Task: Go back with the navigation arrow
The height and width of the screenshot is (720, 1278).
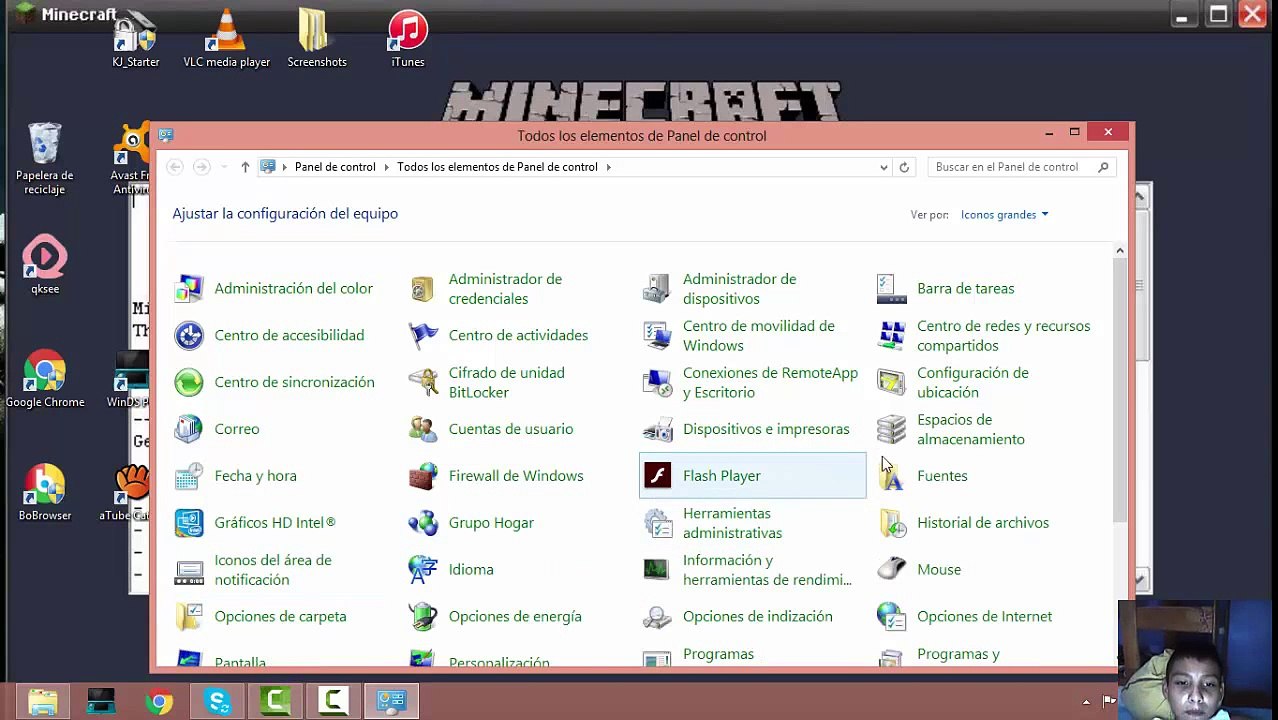Action: coord(175,167)
